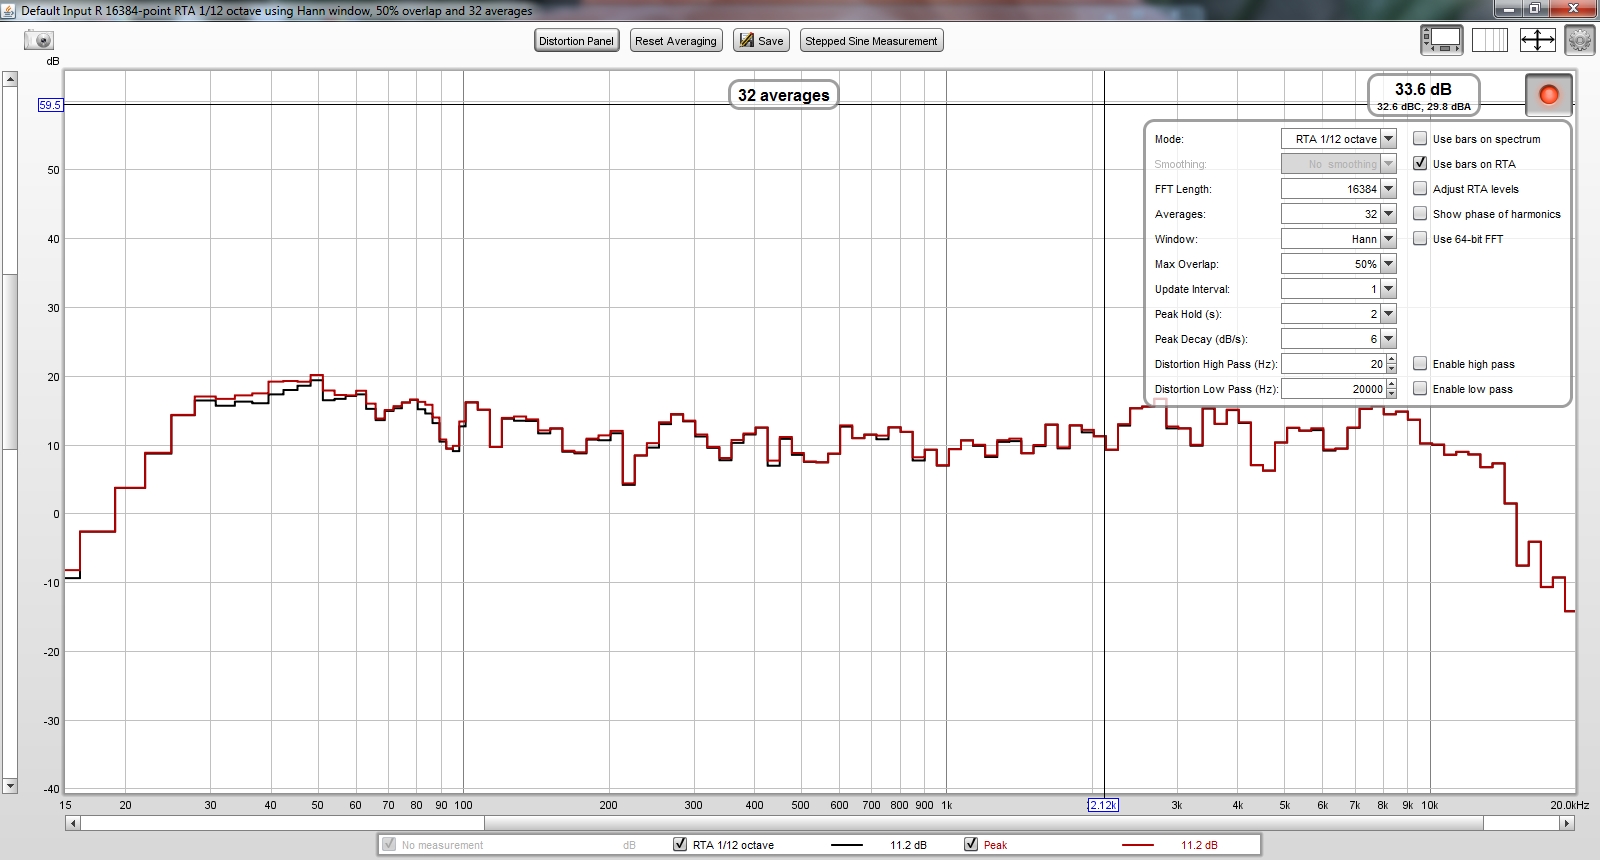Viewport: 1600px width, 860px height.
Task: Hide the Peak trace checkbox
Action: (x=971, y=845)
